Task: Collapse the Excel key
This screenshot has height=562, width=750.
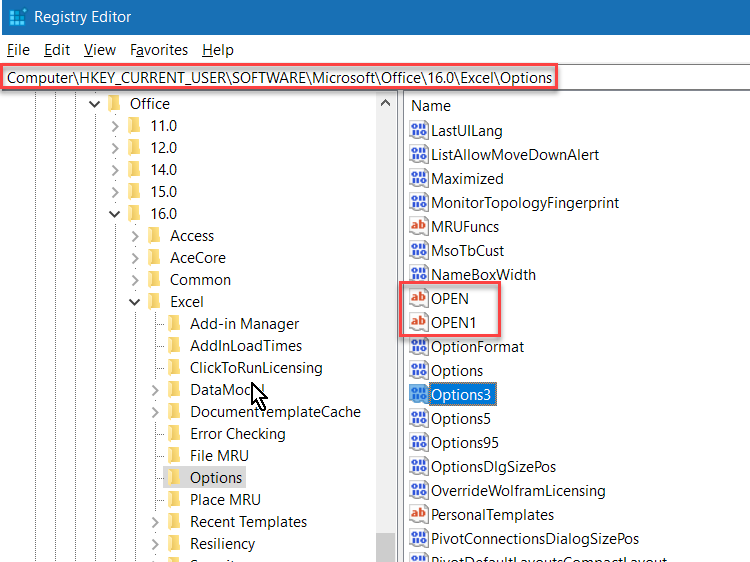Action: click(135, 302)
